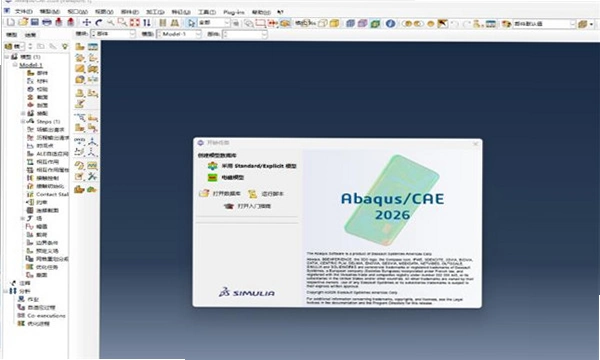Open the Query information tool
600x360 pixels.
click(390, 23)
